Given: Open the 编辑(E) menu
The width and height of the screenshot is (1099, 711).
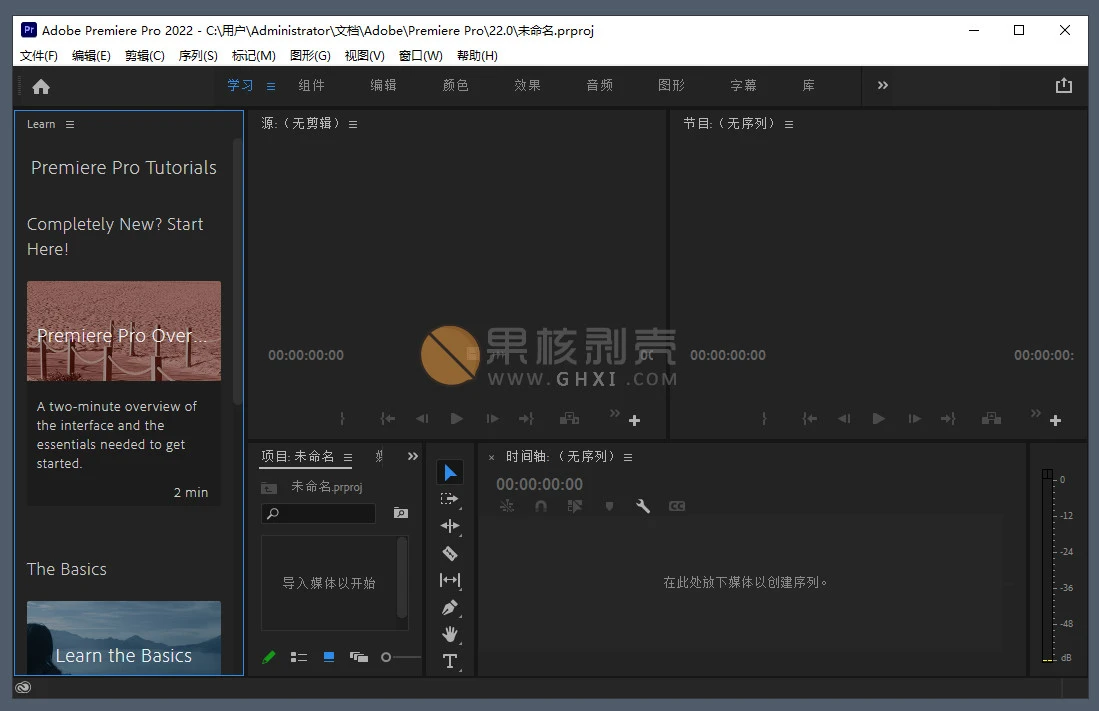Looking at the screenshot, I should click(x=91, y=55).
